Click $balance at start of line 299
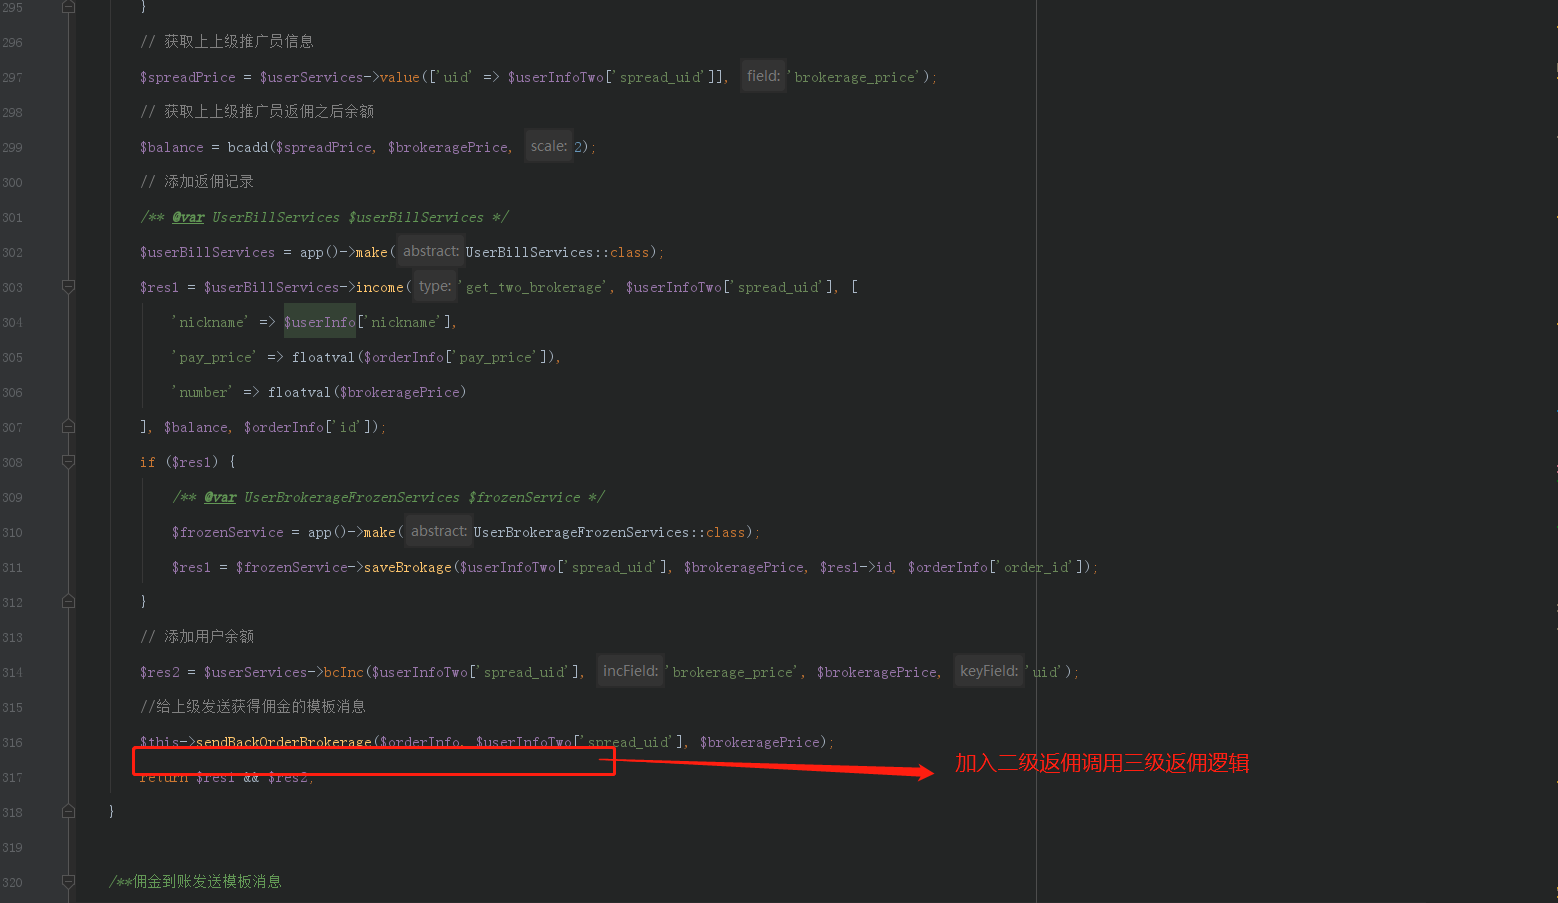1558x903 pixels. [172, 147]
